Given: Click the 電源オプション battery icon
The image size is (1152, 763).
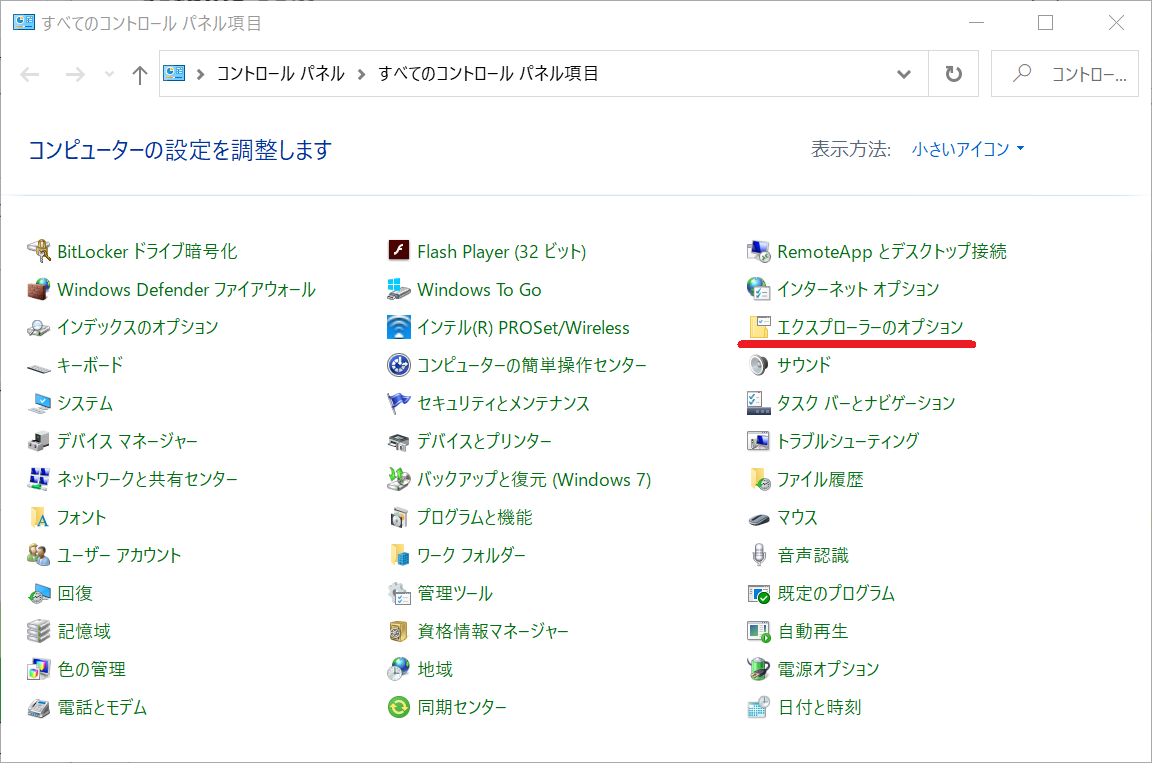Looking at the screenshot, I should [x=759, y=669].
